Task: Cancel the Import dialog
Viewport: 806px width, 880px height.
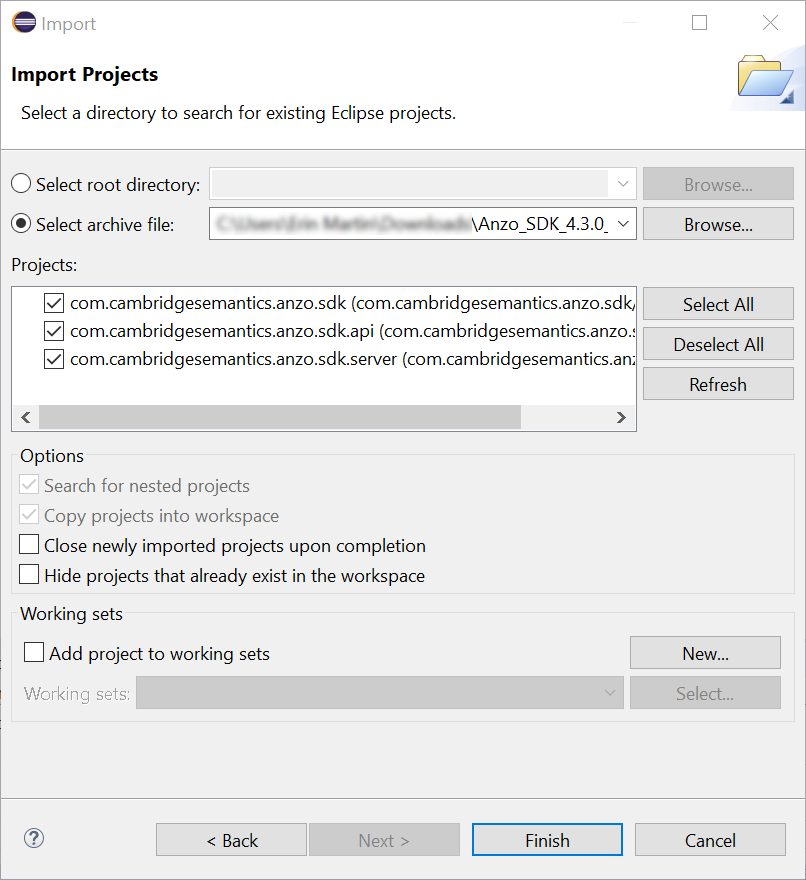Action: (x=710, y=840)
